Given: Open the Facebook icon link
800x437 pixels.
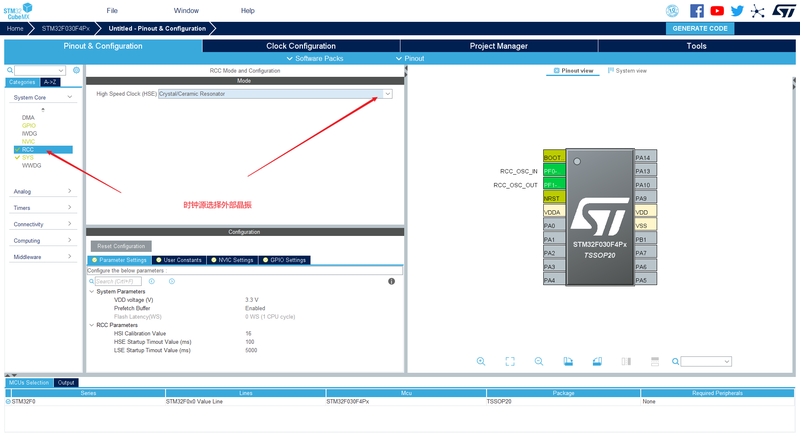Looking at the screenshot, I should [696, 11].
